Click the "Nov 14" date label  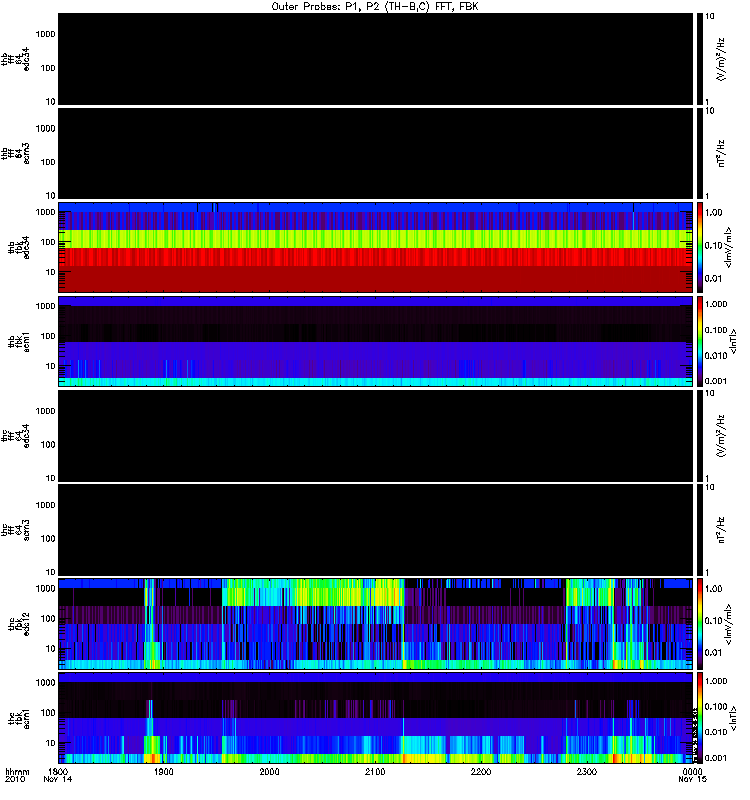click(58, 780)
